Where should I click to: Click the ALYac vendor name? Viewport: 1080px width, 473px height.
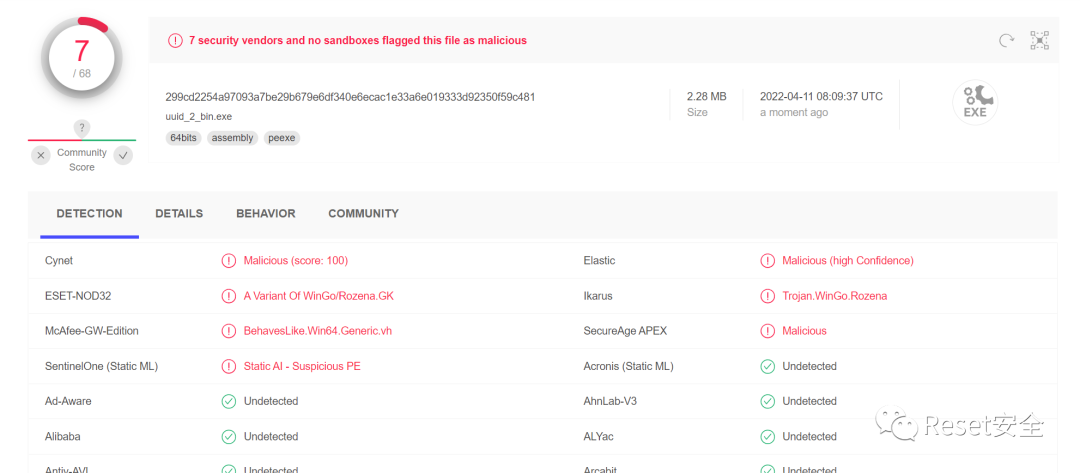(x=601, y=437)
